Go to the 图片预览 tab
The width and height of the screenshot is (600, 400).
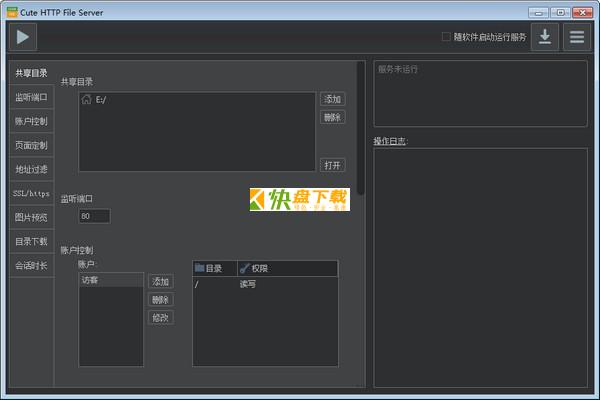click(x=31, y=217)
